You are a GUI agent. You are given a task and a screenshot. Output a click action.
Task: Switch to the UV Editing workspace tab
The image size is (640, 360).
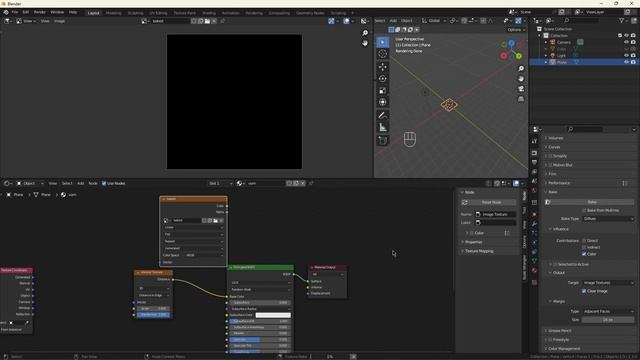click(x=158, y=13)
